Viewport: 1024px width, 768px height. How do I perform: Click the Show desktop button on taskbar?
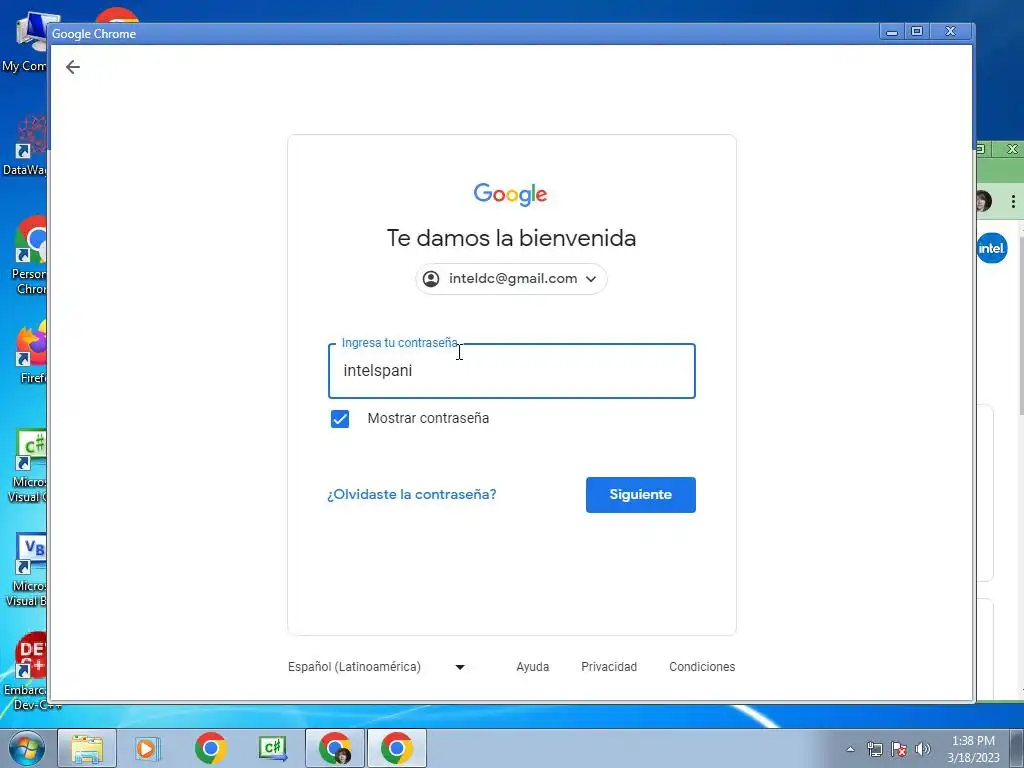click(x=1017, y=748)
